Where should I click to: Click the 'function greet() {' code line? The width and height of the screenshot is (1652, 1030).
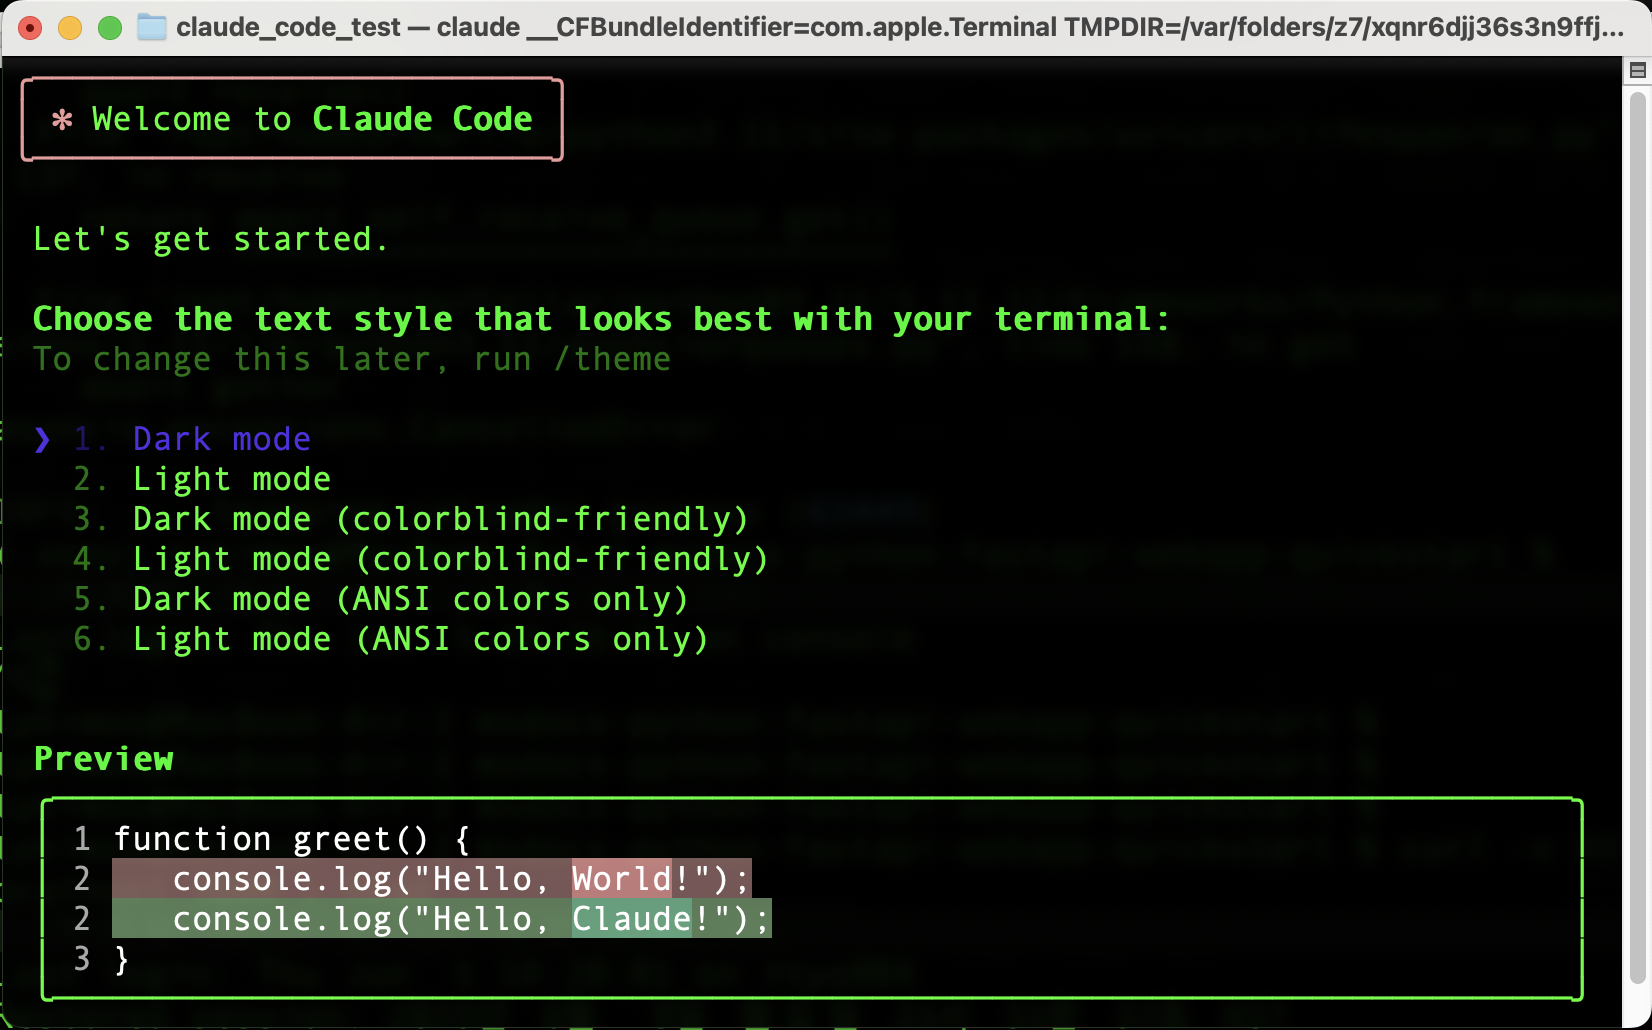click(291, 839)
